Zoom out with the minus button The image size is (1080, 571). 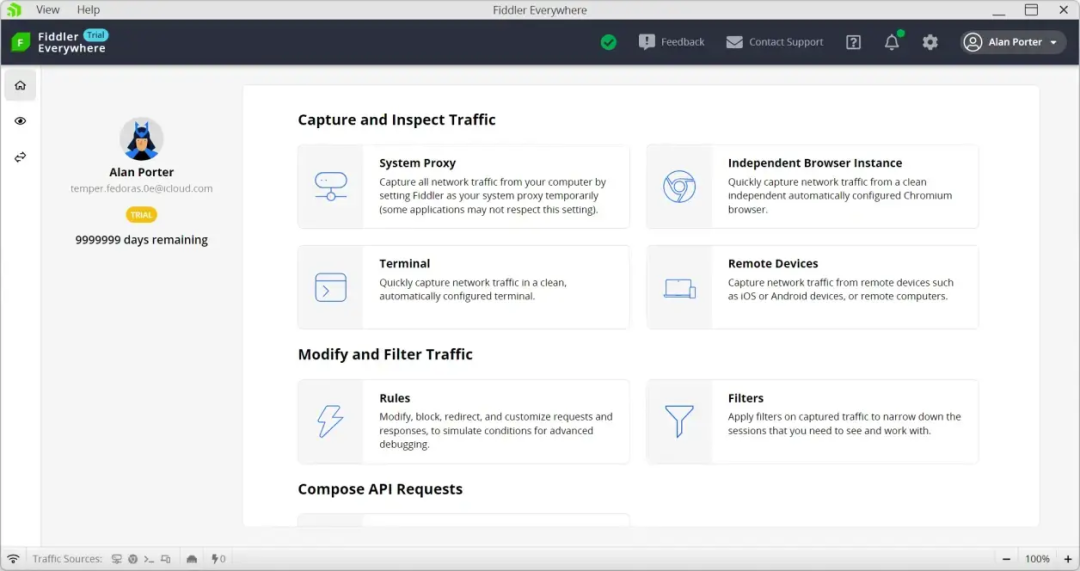pos(1006,559)
